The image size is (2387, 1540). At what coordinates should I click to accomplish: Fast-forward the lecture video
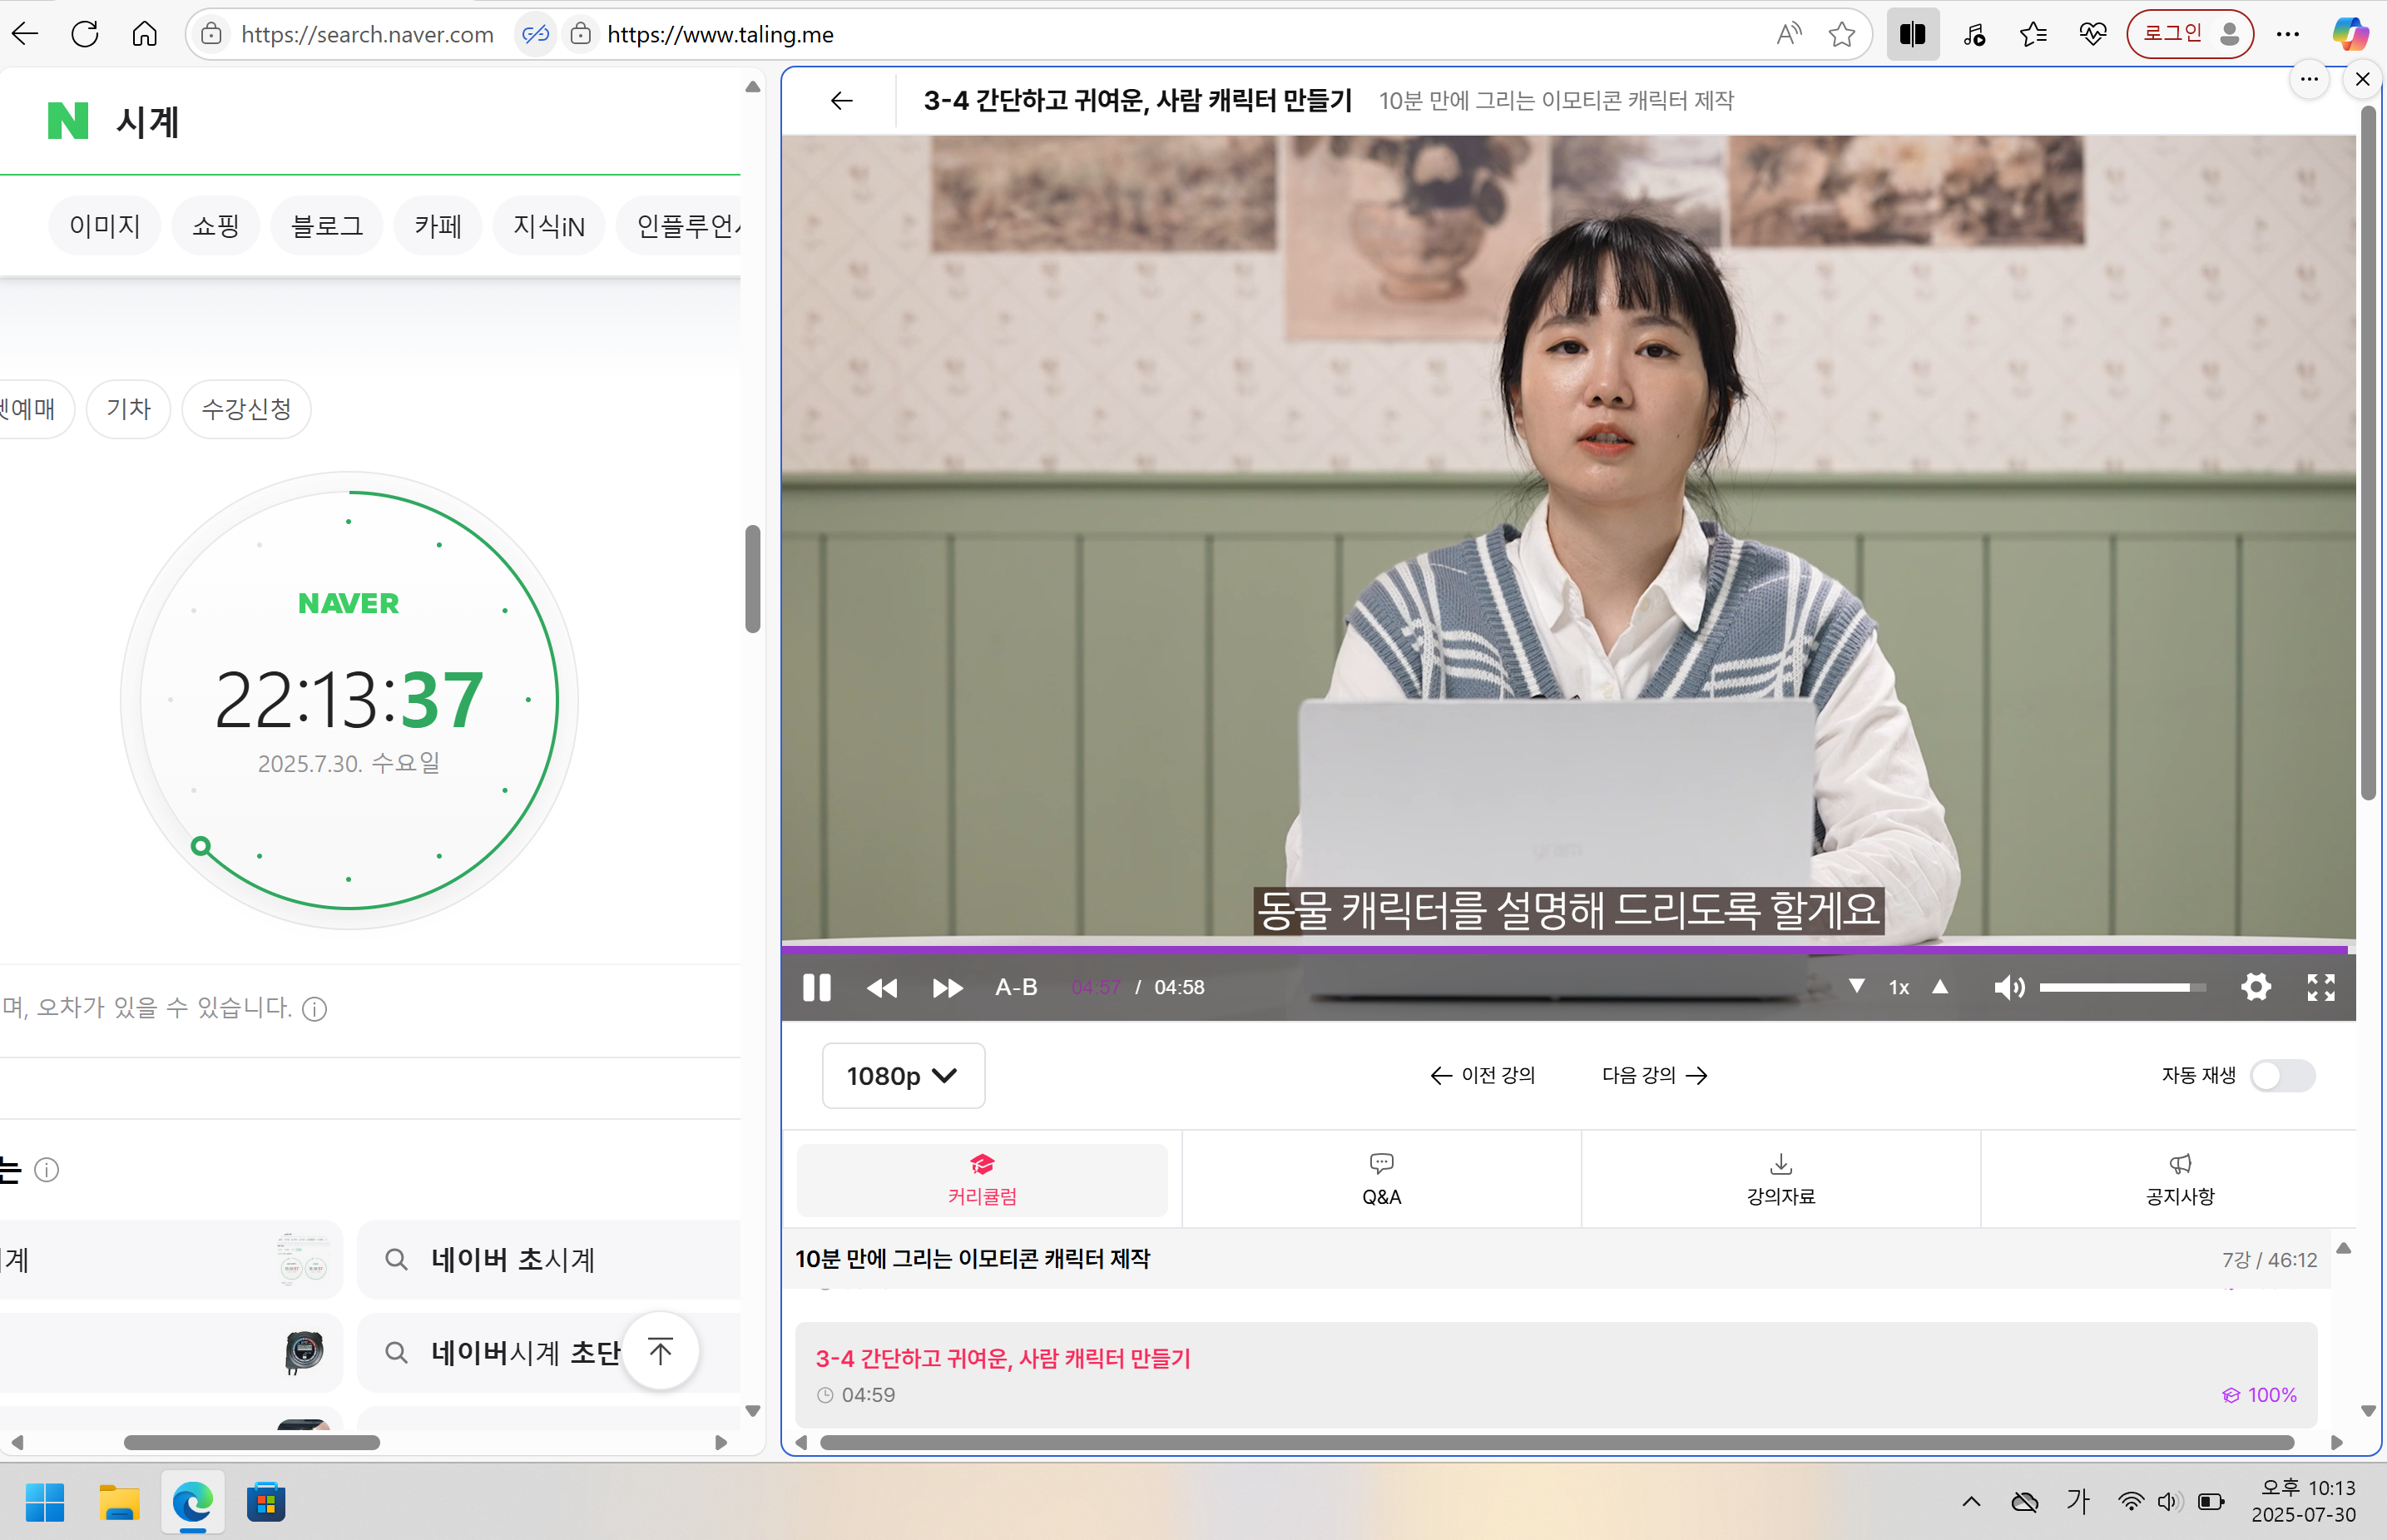946,987
